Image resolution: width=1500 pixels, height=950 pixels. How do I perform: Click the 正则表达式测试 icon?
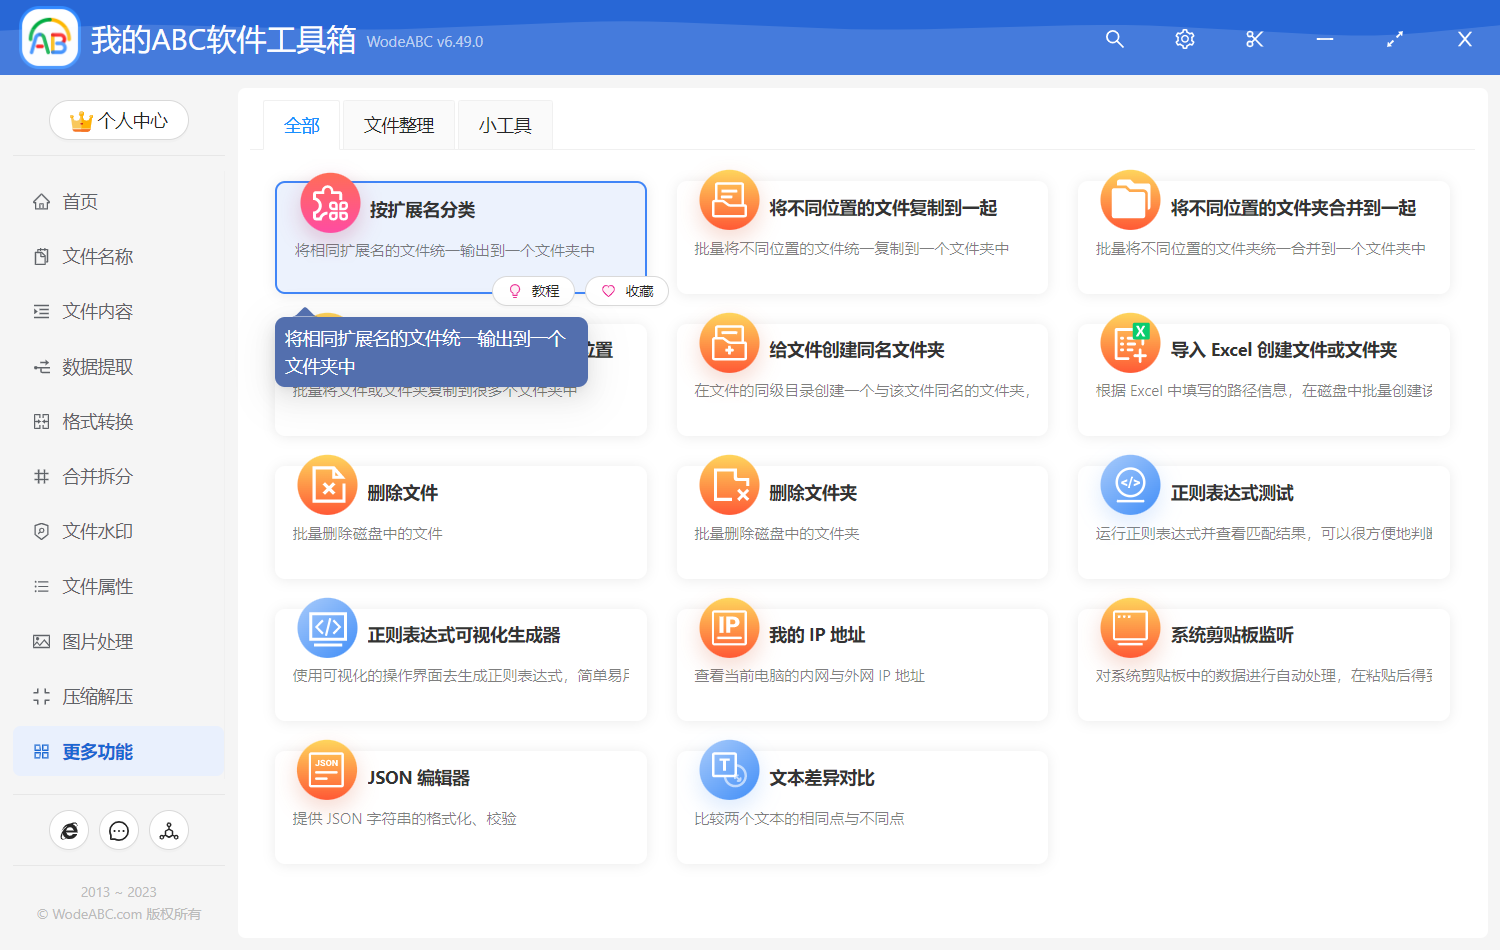pyautogui.click(x=1130, y=485)
